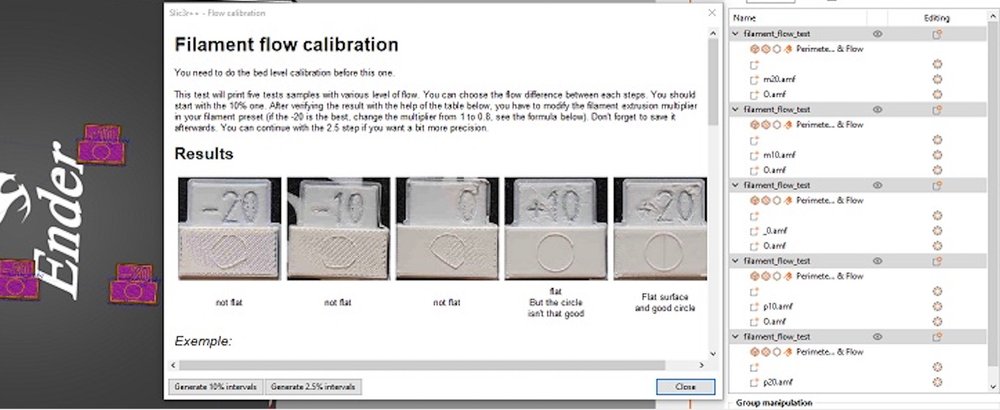1000x410 pixels.
Task: Click the gear icon beside m20.amf
Action: 937,79
